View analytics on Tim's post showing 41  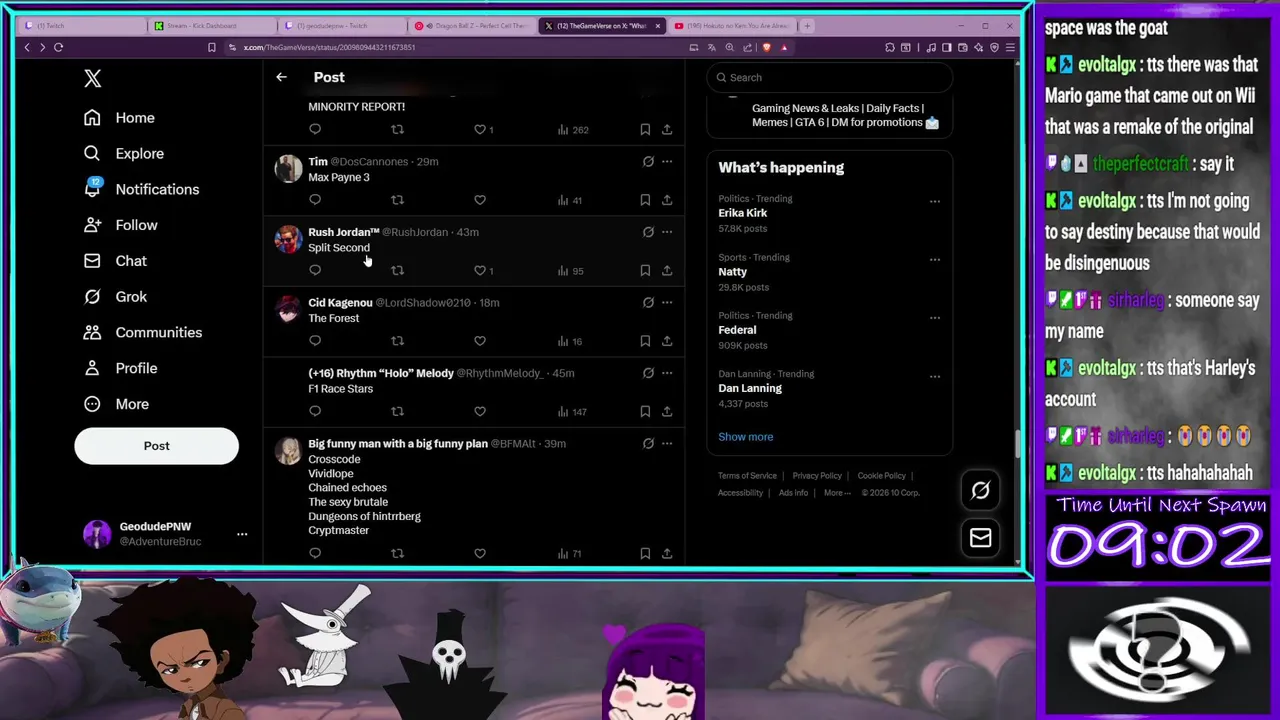[570, 200]
